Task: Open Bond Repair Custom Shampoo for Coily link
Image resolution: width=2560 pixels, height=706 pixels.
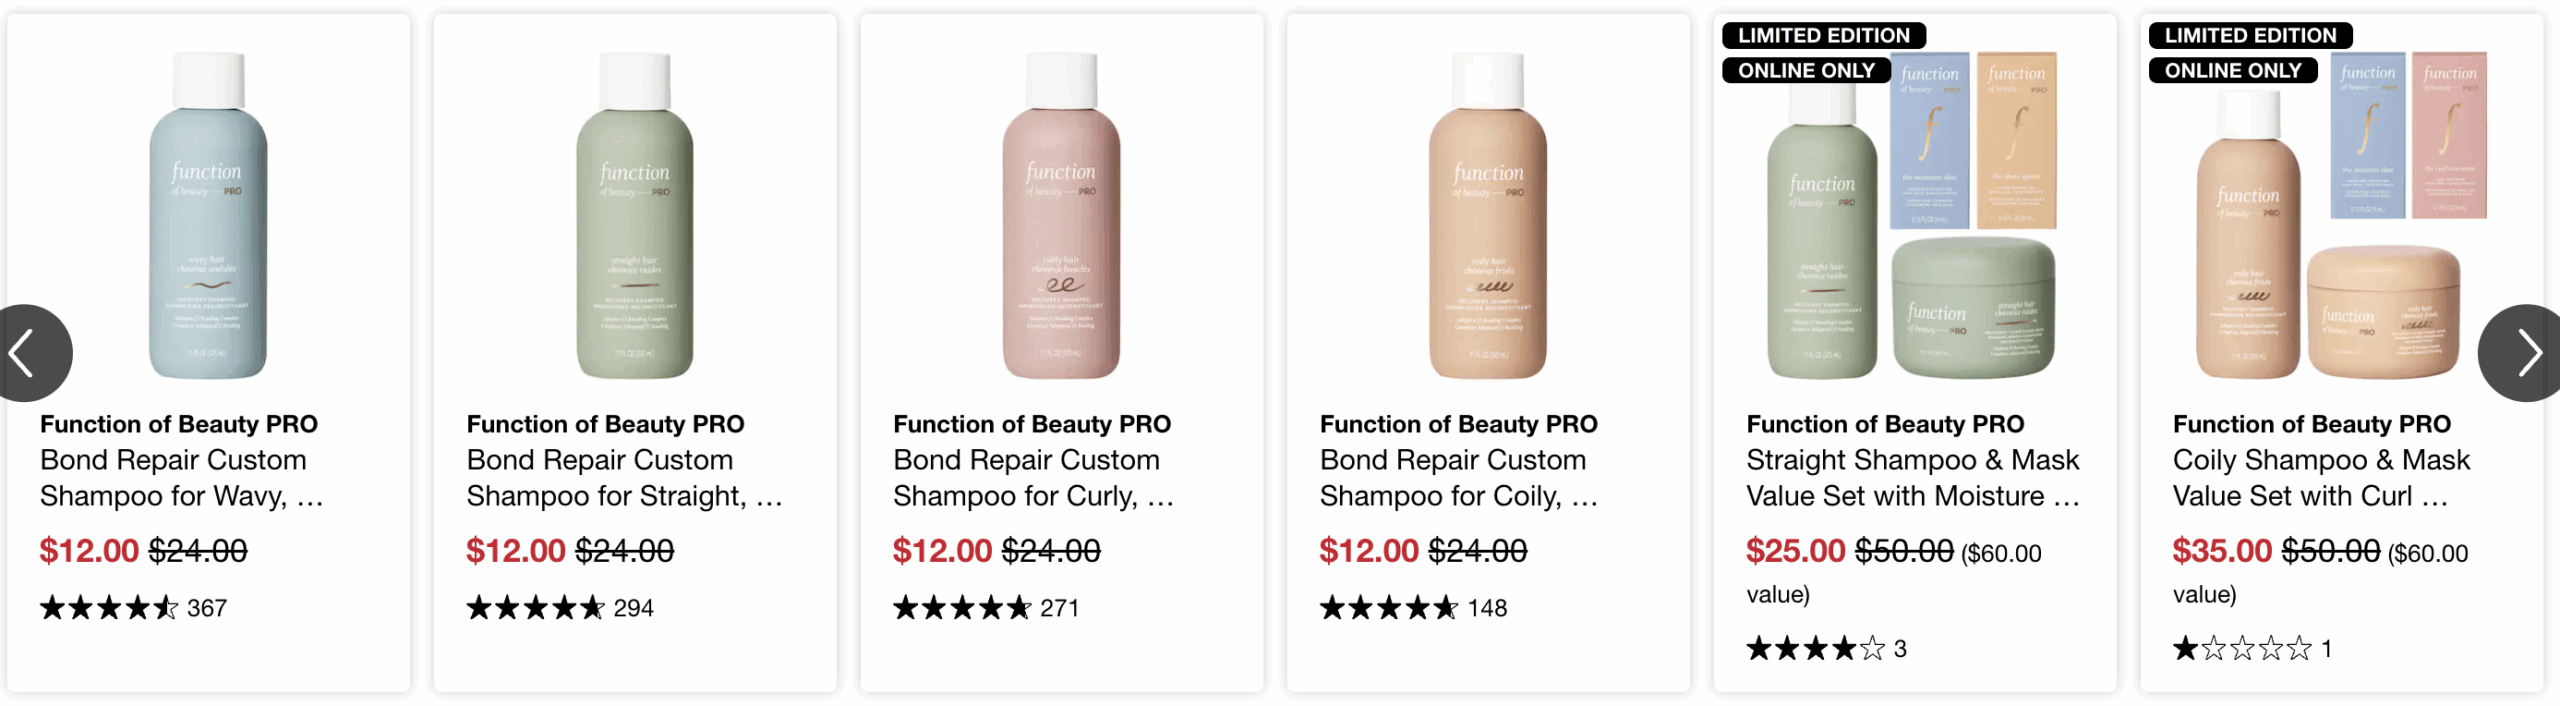Action: 1459,460
